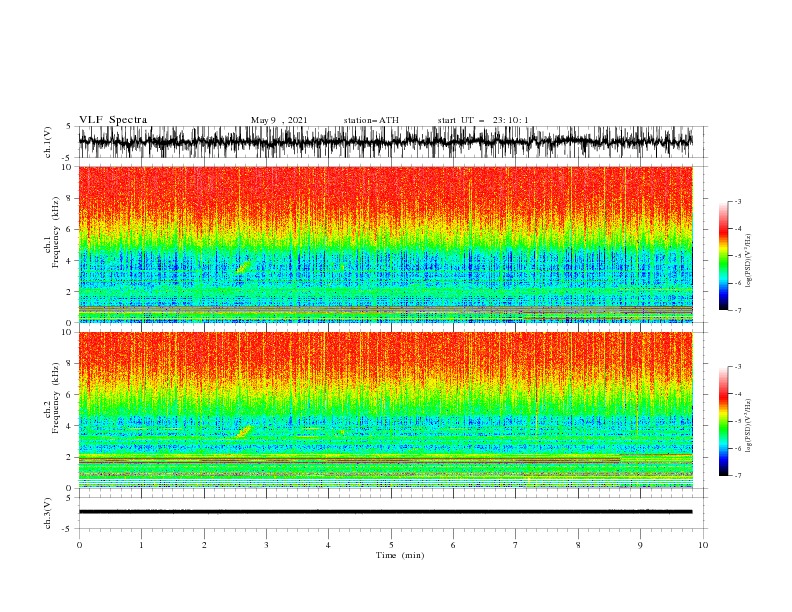Click the upper color scale bar for ch.1
792x612 pixels.
coord(723,256)
